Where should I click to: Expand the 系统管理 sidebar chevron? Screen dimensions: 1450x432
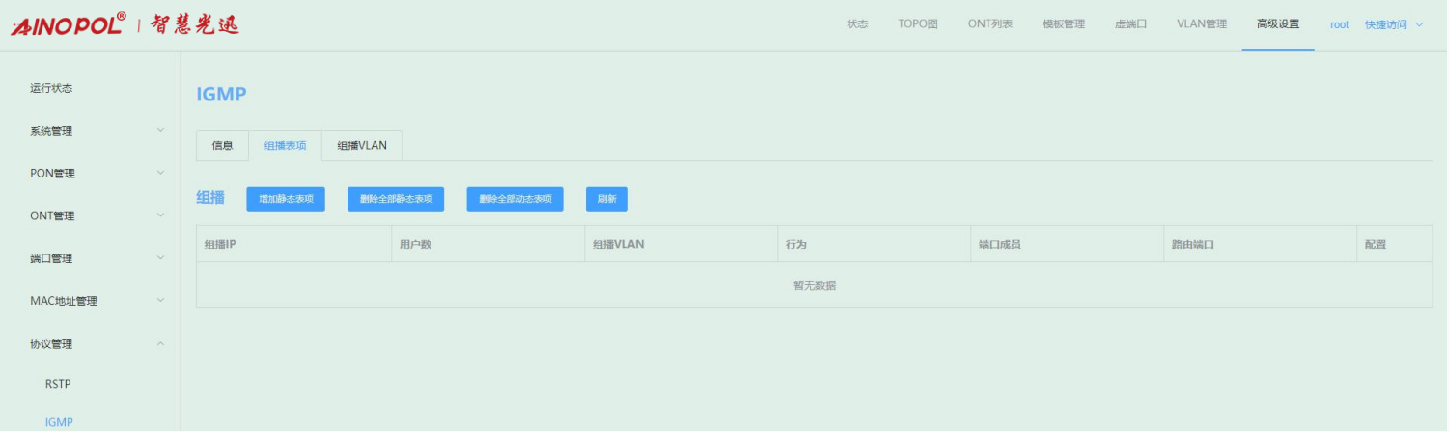pyautogui.click(x=160, y=130)
